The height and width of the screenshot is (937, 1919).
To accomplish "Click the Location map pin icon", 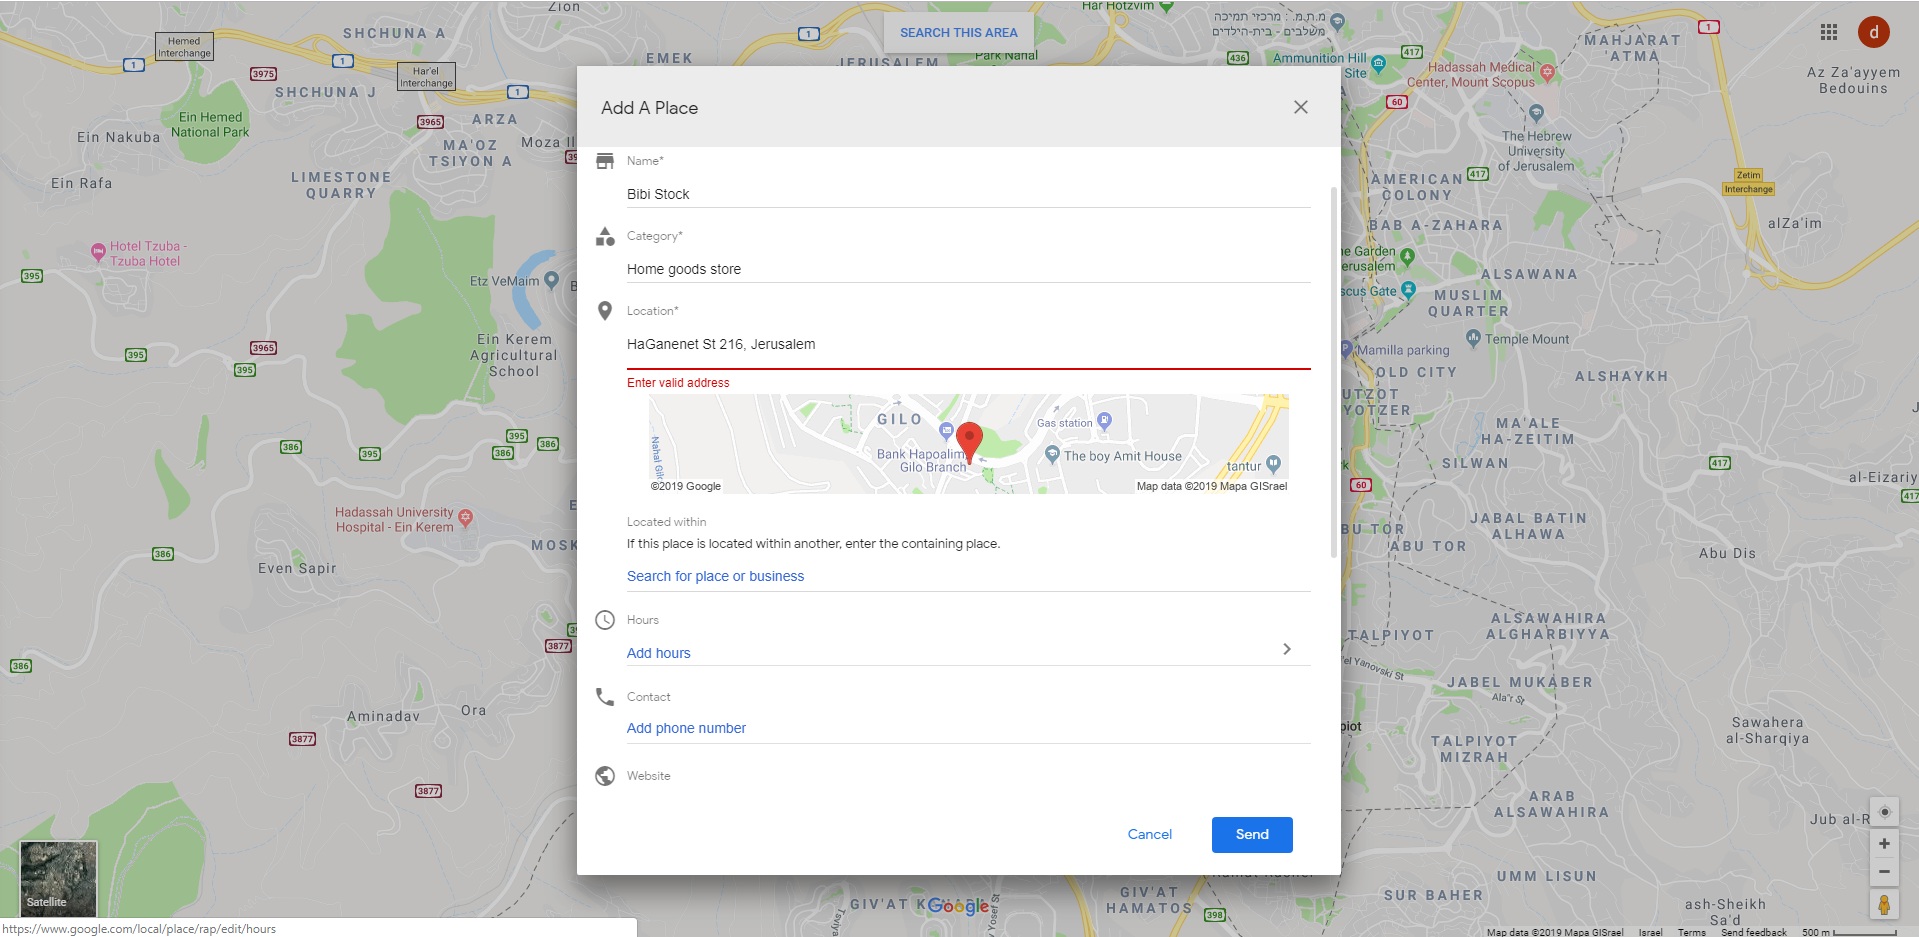I will click(605, 311).
